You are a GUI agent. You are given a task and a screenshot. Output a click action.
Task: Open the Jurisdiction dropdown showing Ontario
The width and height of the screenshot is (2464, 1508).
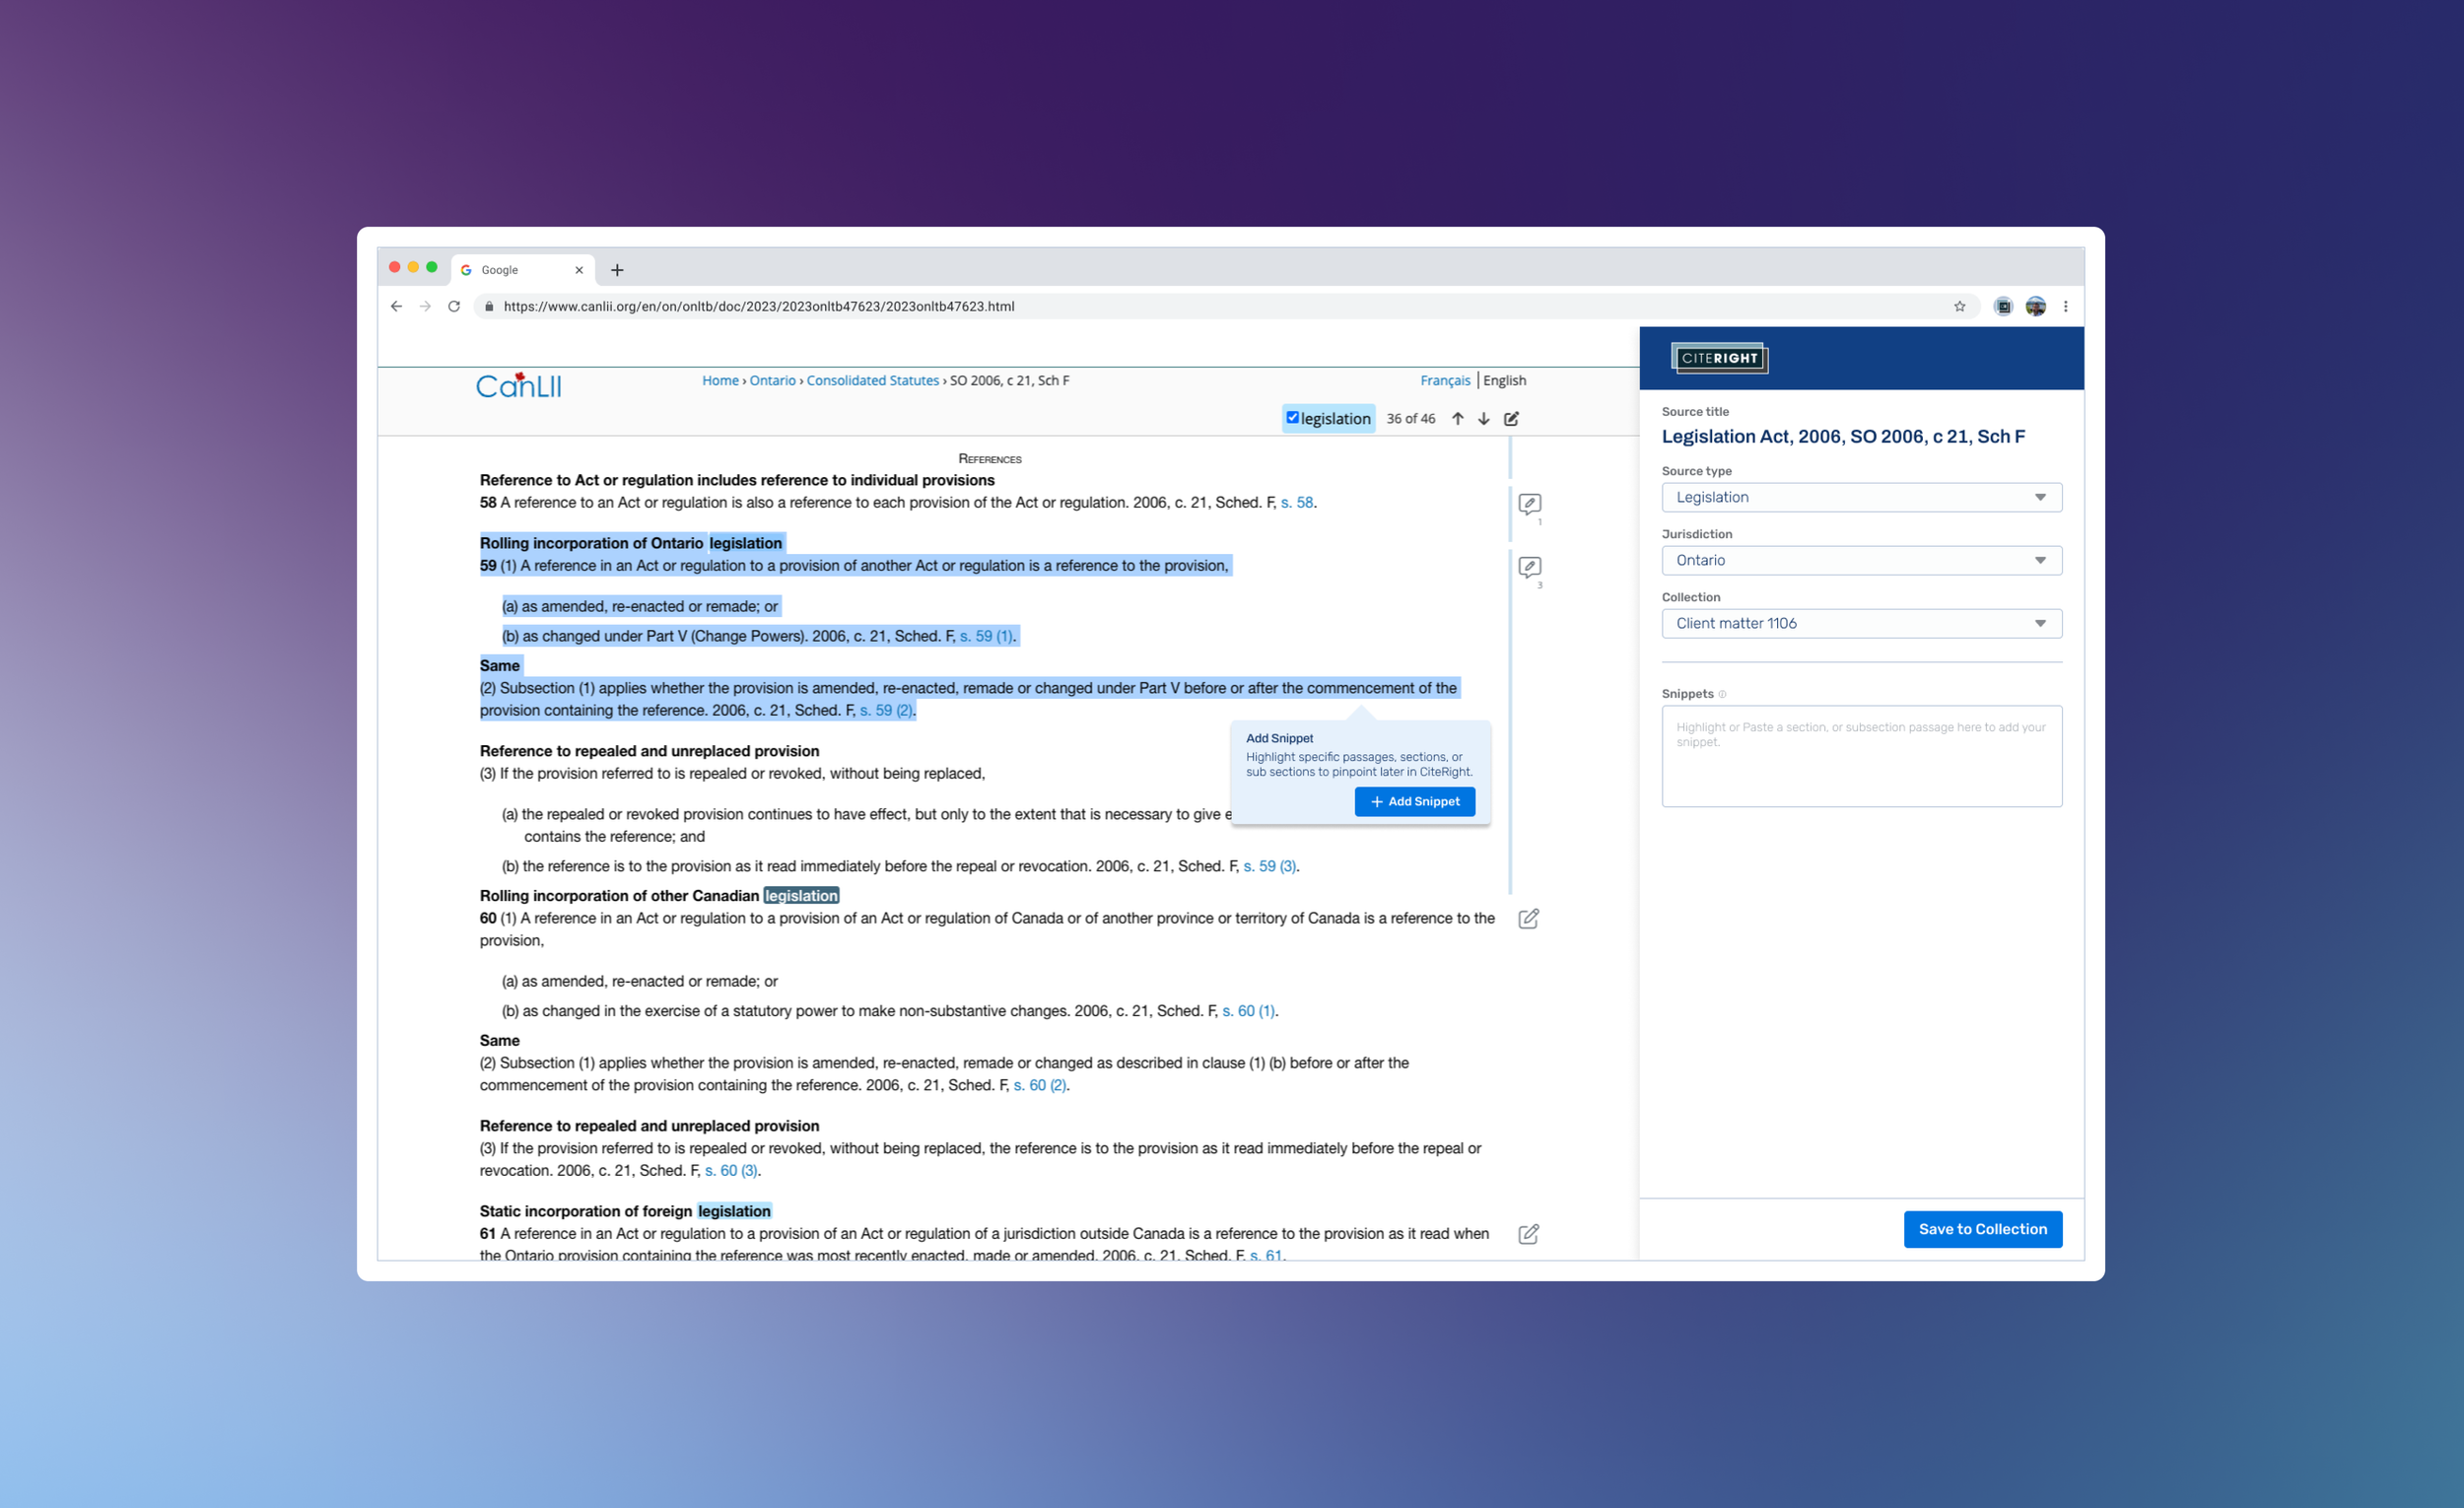tap(1861, 560)
